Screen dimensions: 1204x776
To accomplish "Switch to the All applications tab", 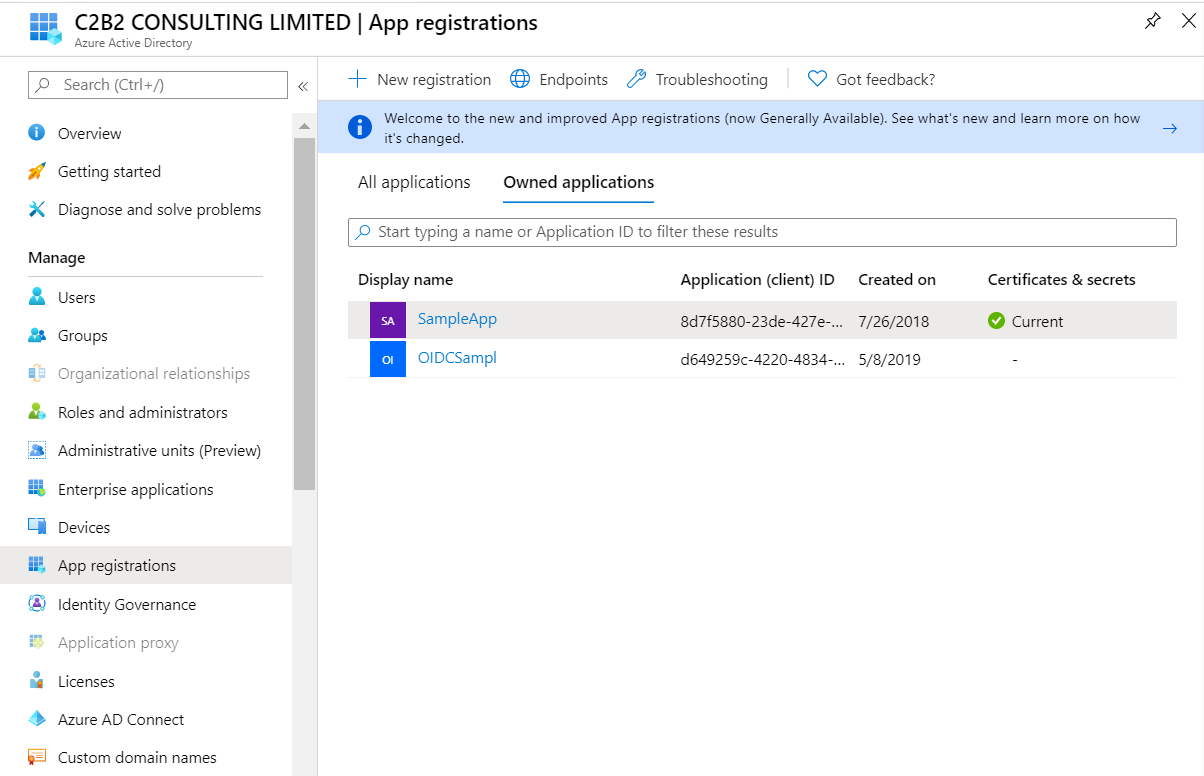I will coord(413,182).
